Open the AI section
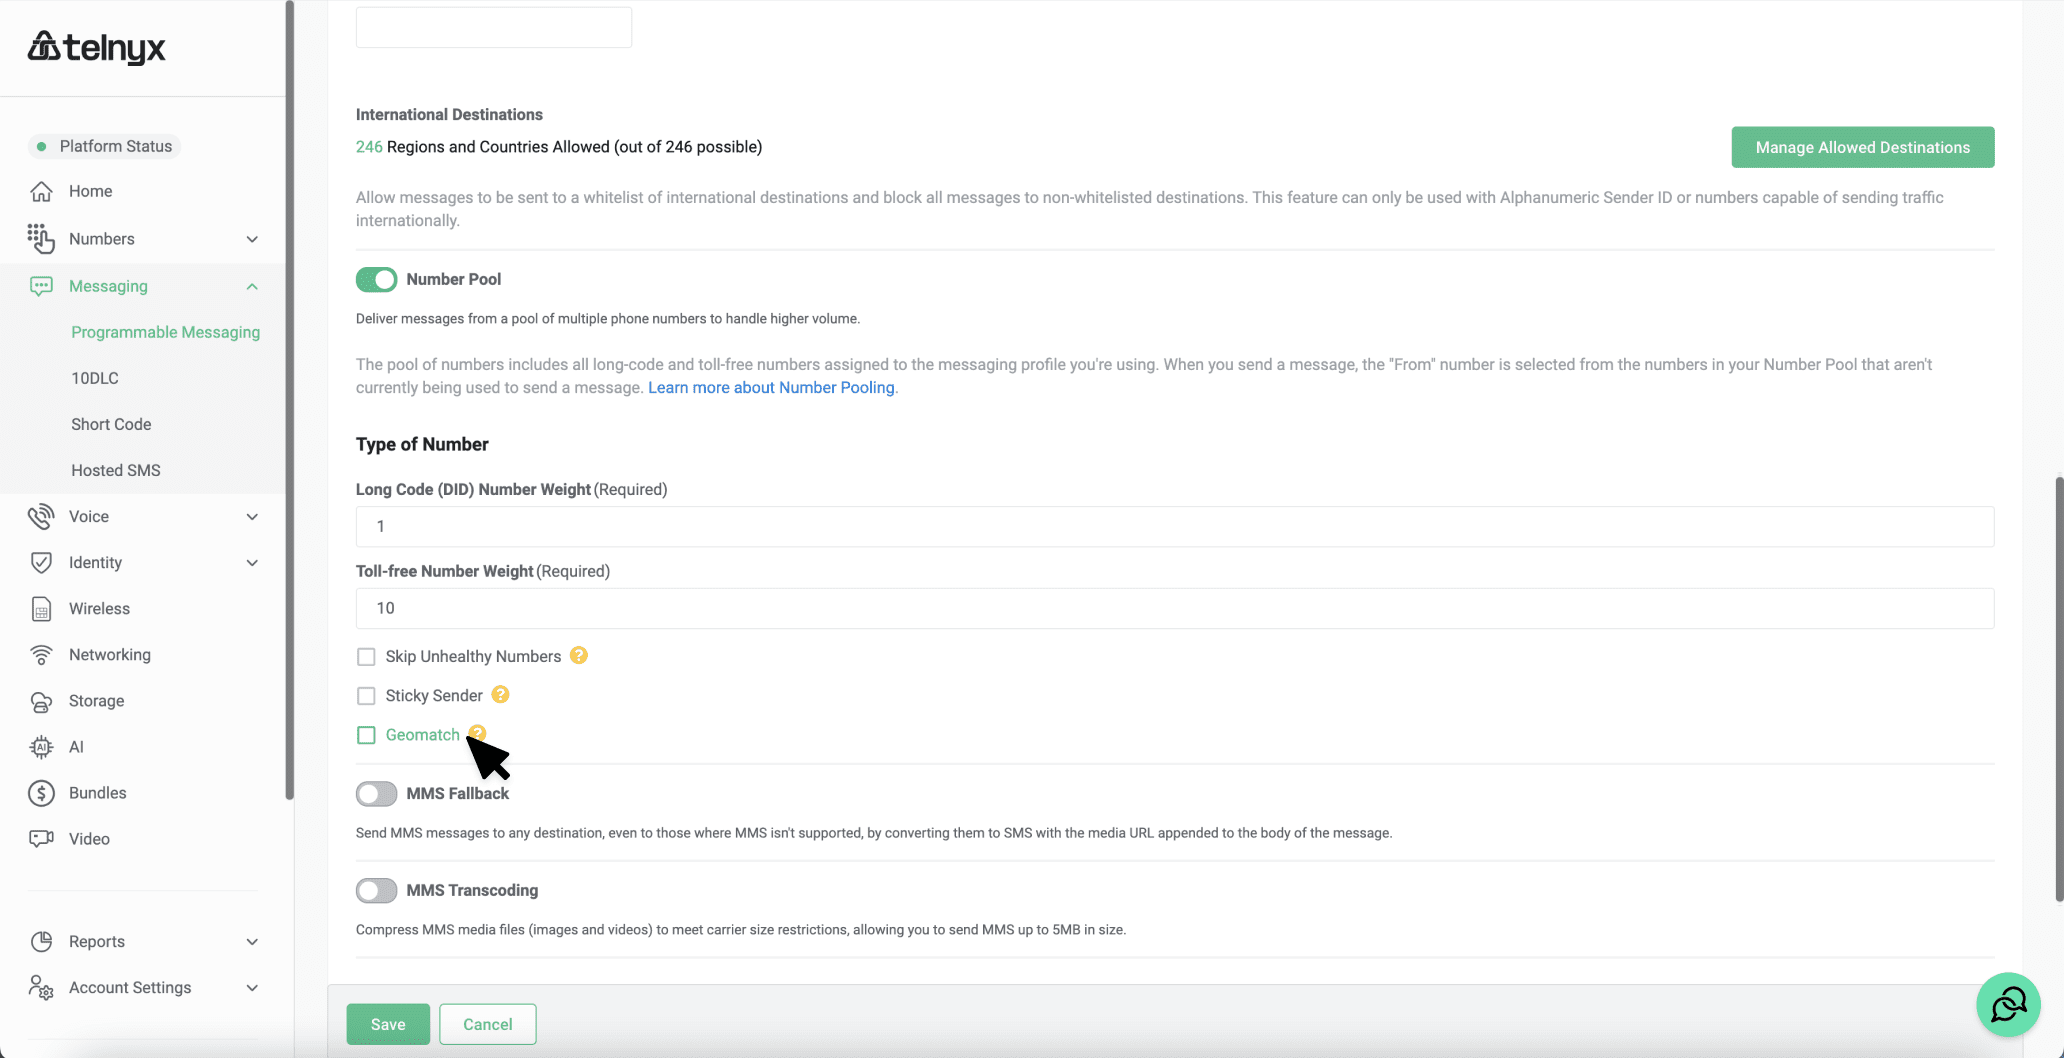 [x=76, y=746]
